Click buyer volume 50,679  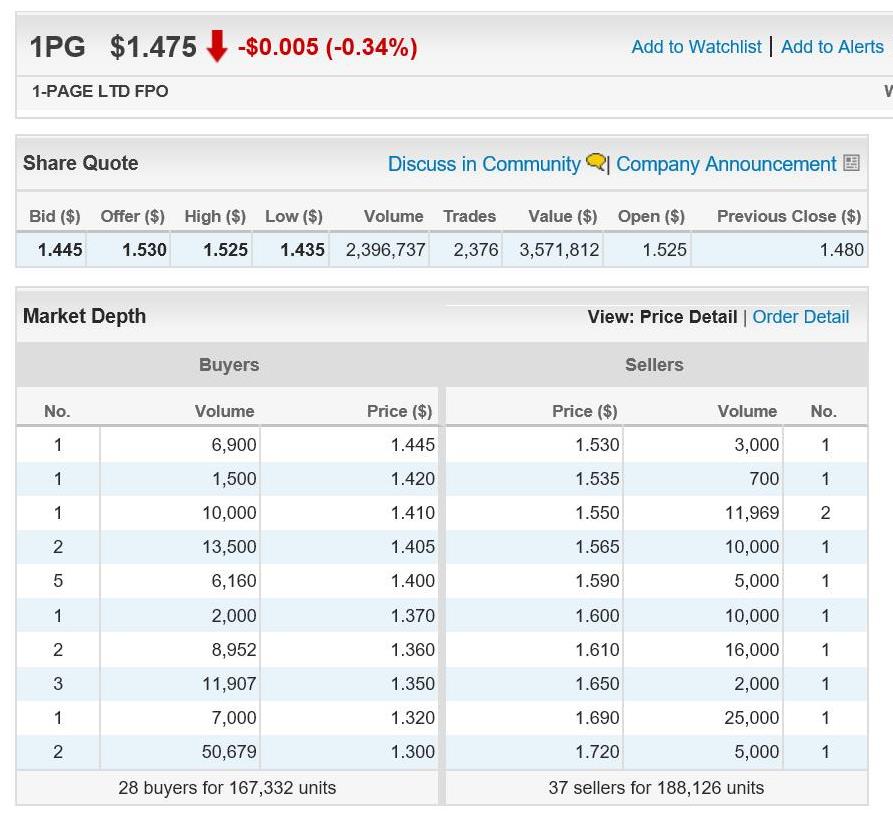click(229, 752)
